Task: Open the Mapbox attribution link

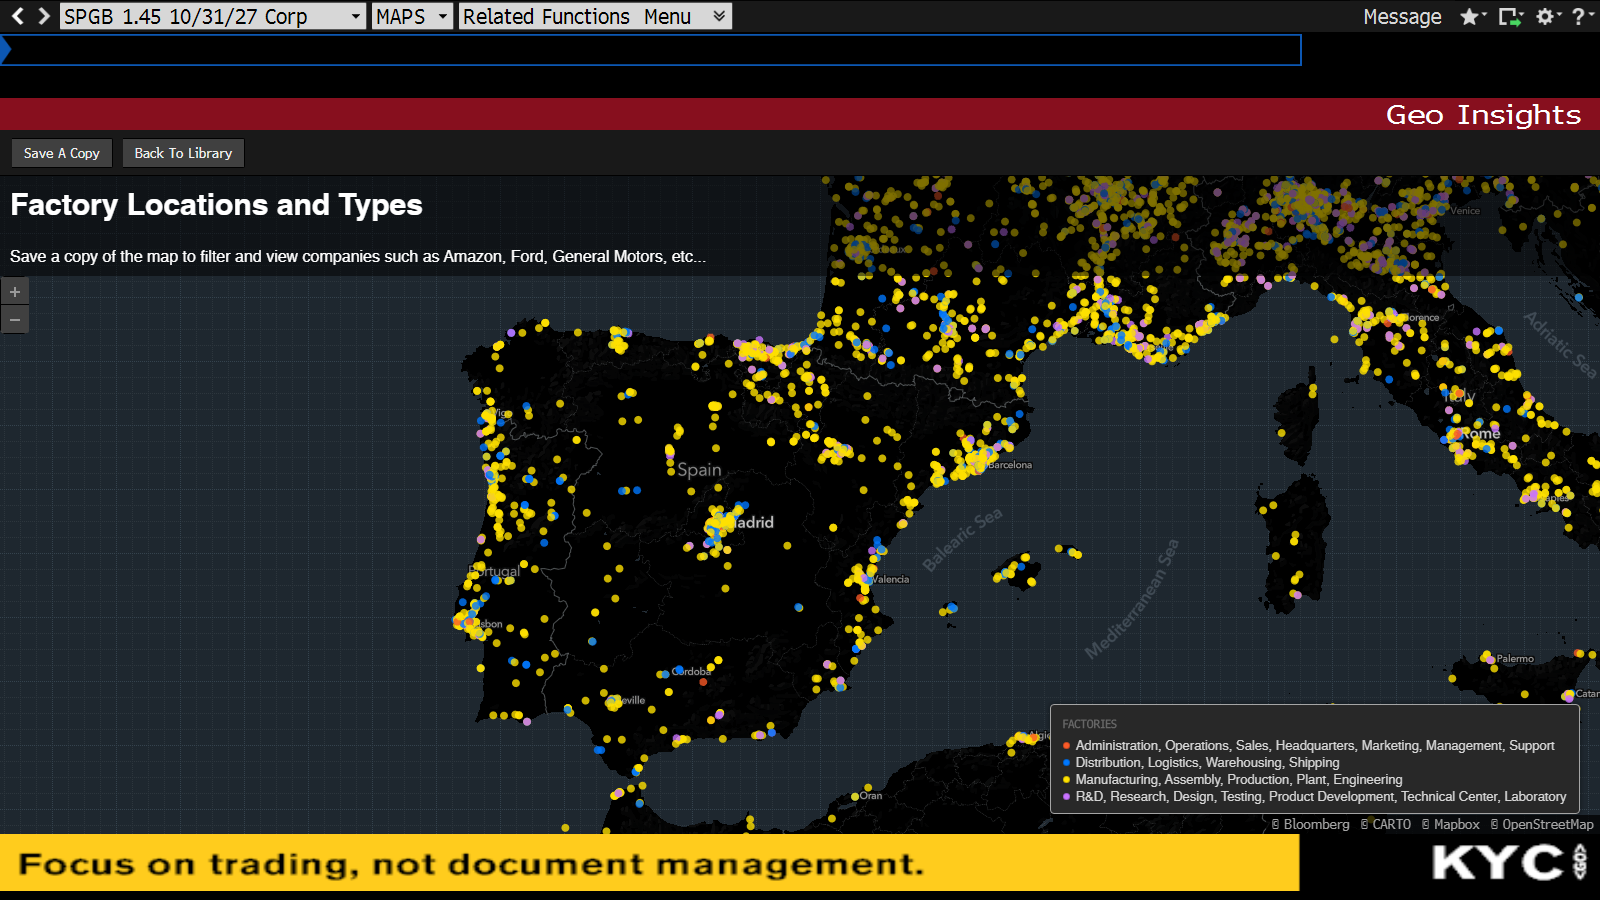Action: click(x=1451, y=825)
